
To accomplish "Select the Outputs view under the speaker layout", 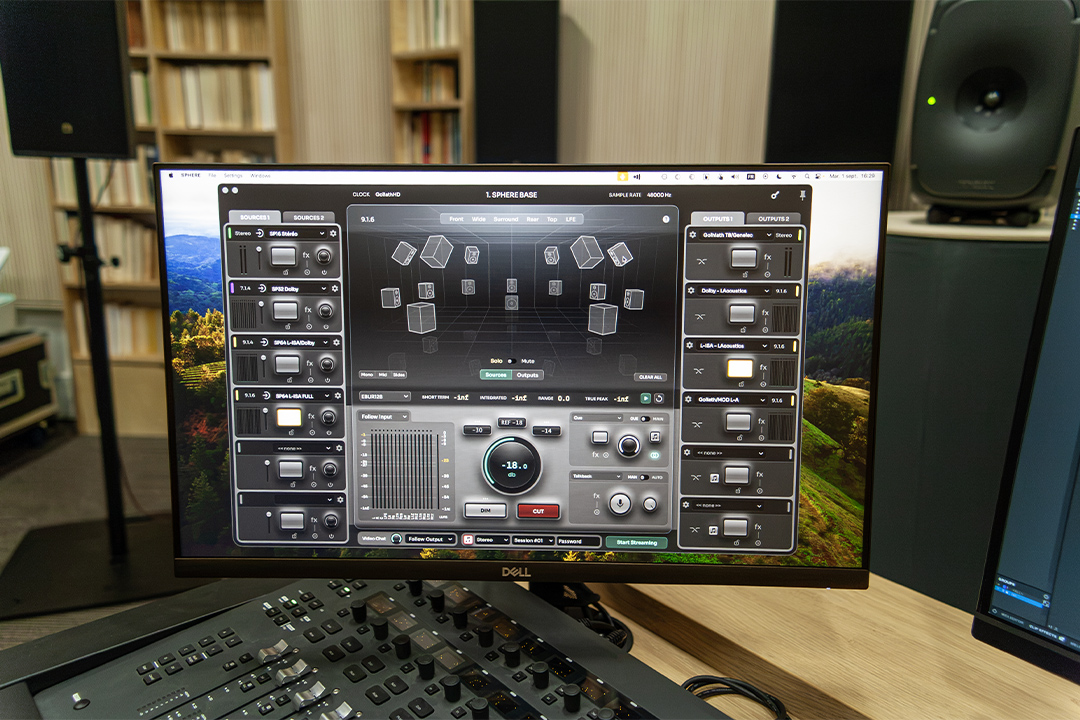I will 528,375.
